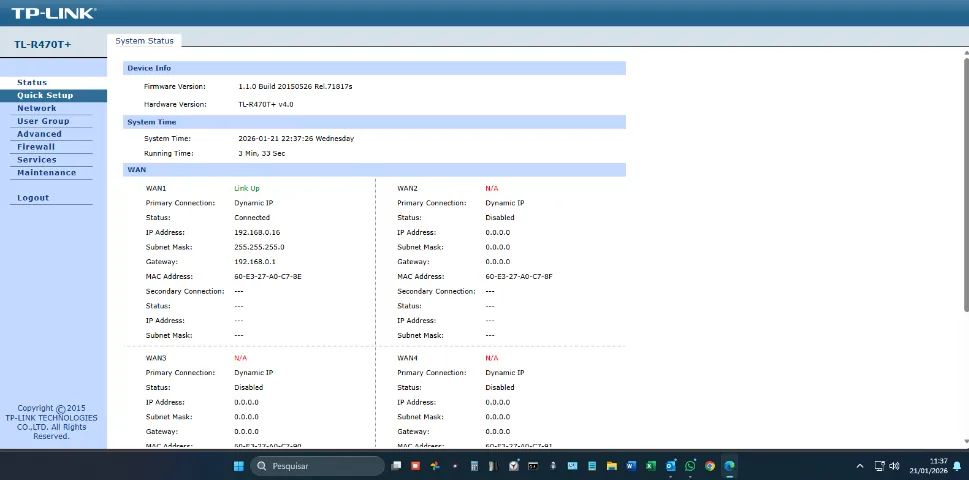Viewport: 969px width, 480px height.
Task: Select the System Status tab
Action: click(145, 41)
